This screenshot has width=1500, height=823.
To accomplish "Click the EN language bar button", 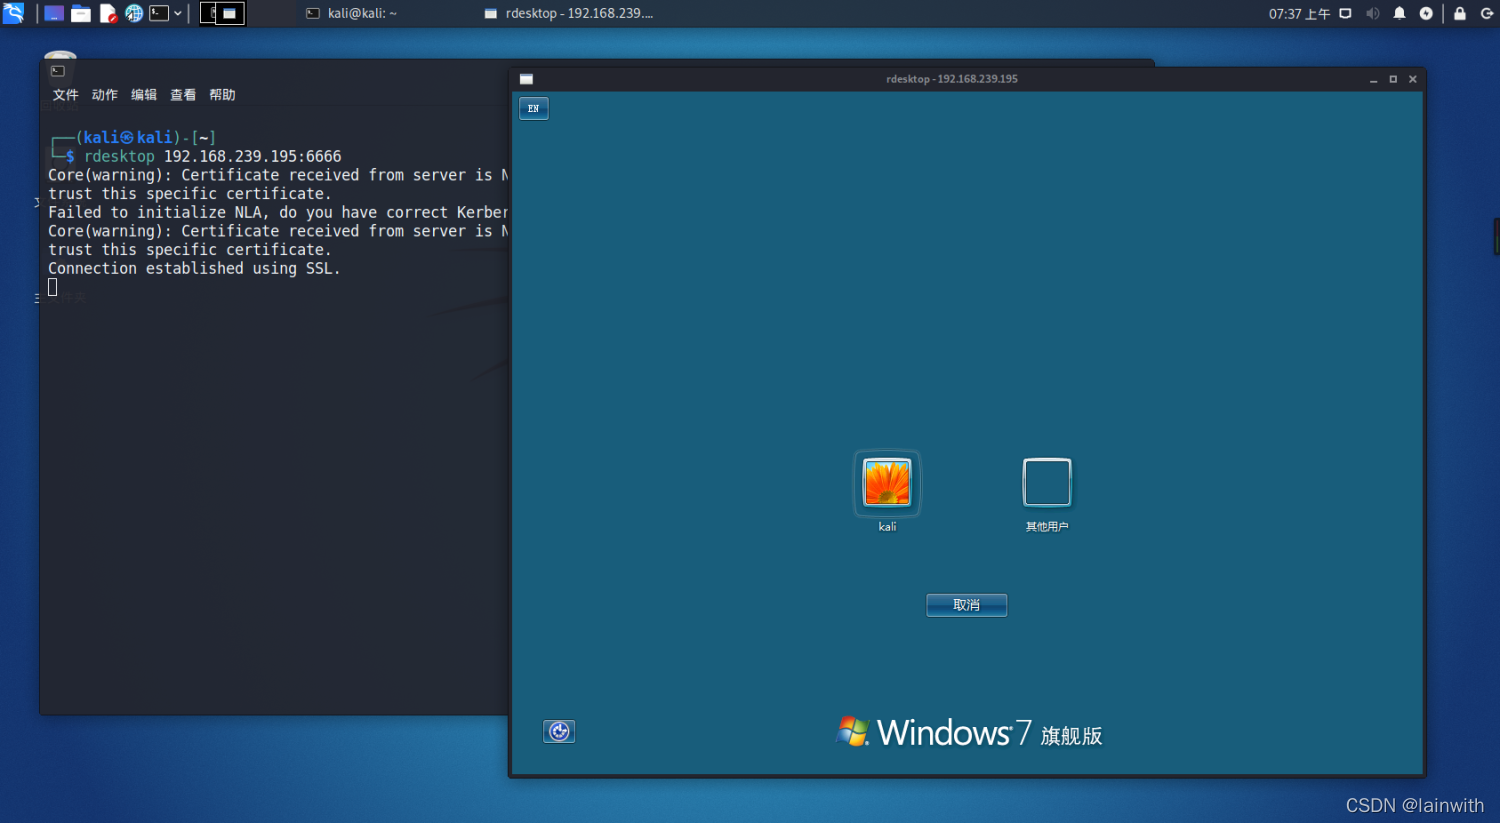I will pos(534,108).
